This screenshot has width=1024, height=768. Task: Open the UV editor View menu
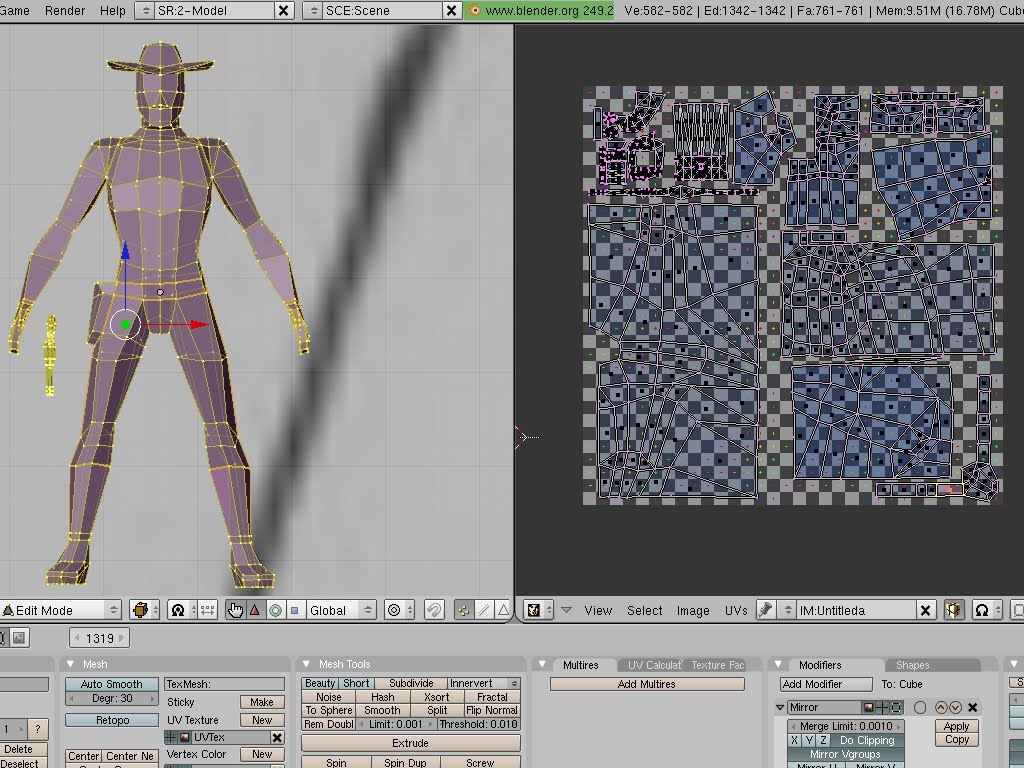[598, 610]
